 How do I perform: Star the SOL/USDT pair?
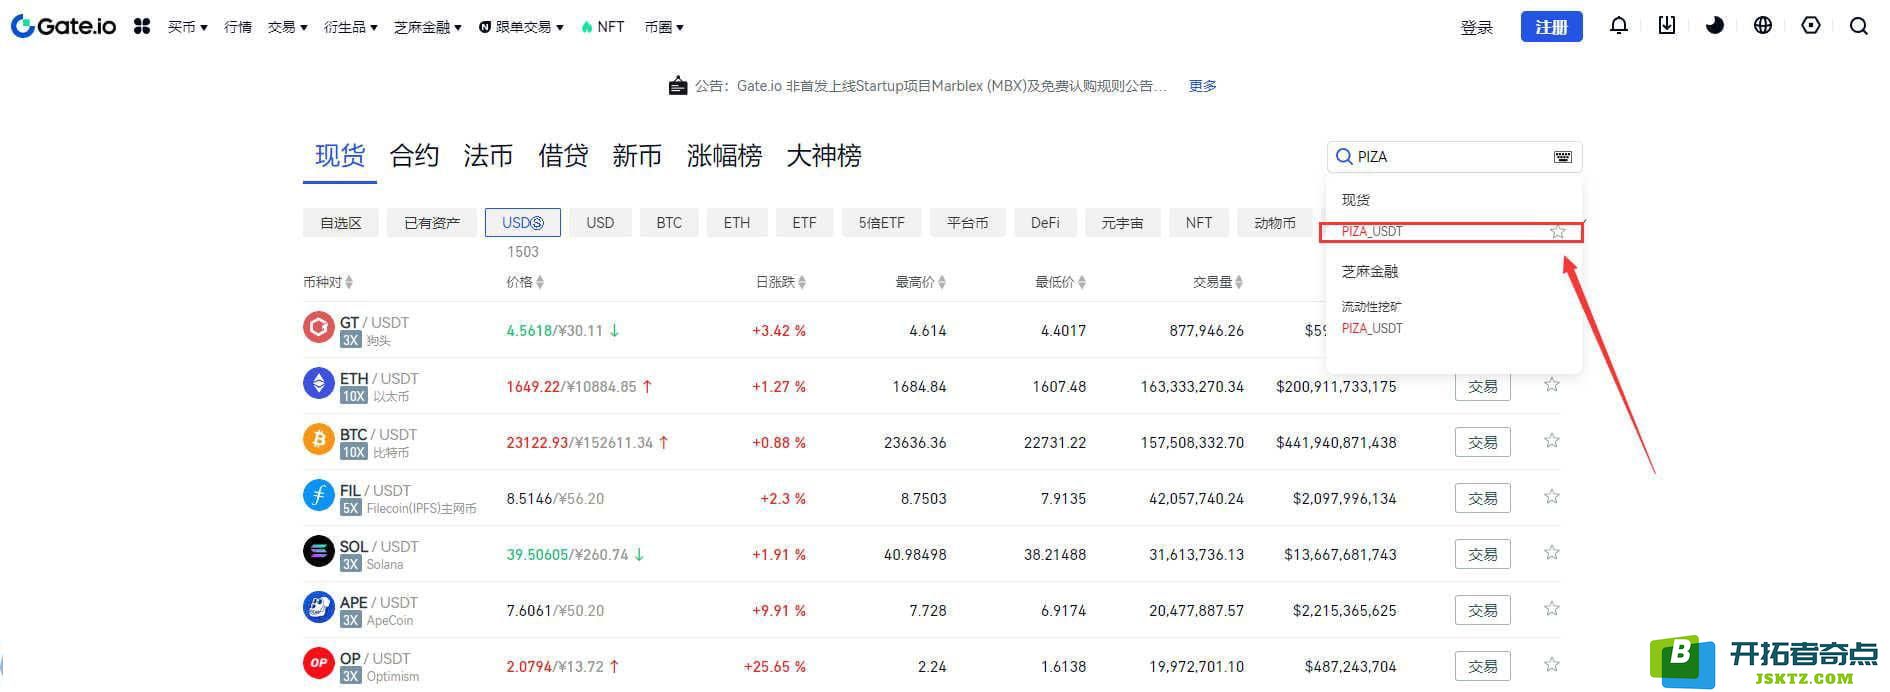coord(1552,553)
